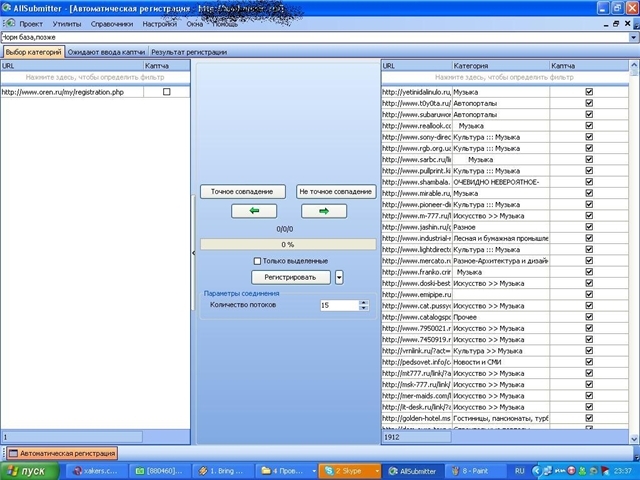Increase the thread count spinner

(364, 303)
